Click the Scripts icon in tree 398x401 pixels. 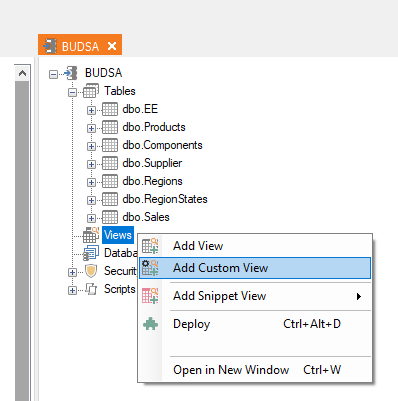91,289
